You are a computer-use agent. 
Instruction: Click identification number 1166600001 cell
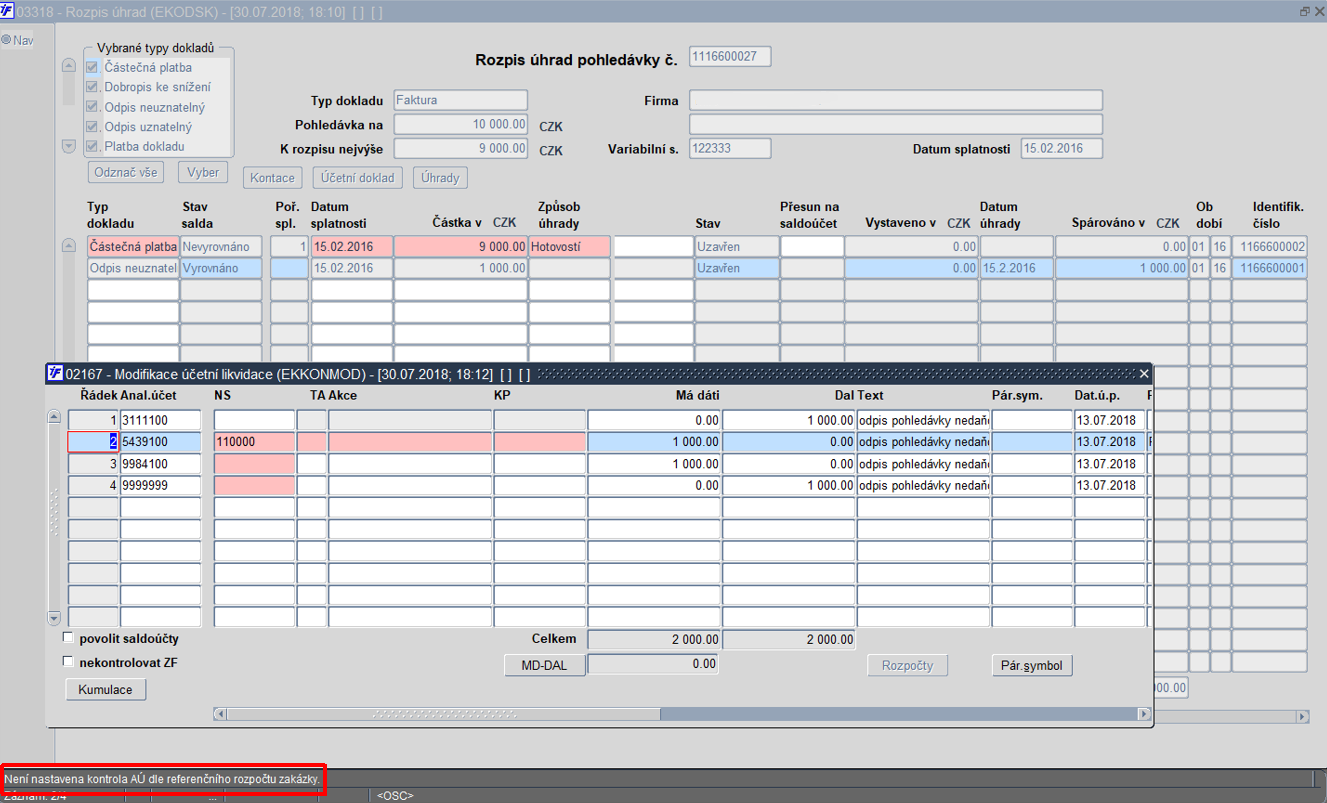tap(1269, 268)
